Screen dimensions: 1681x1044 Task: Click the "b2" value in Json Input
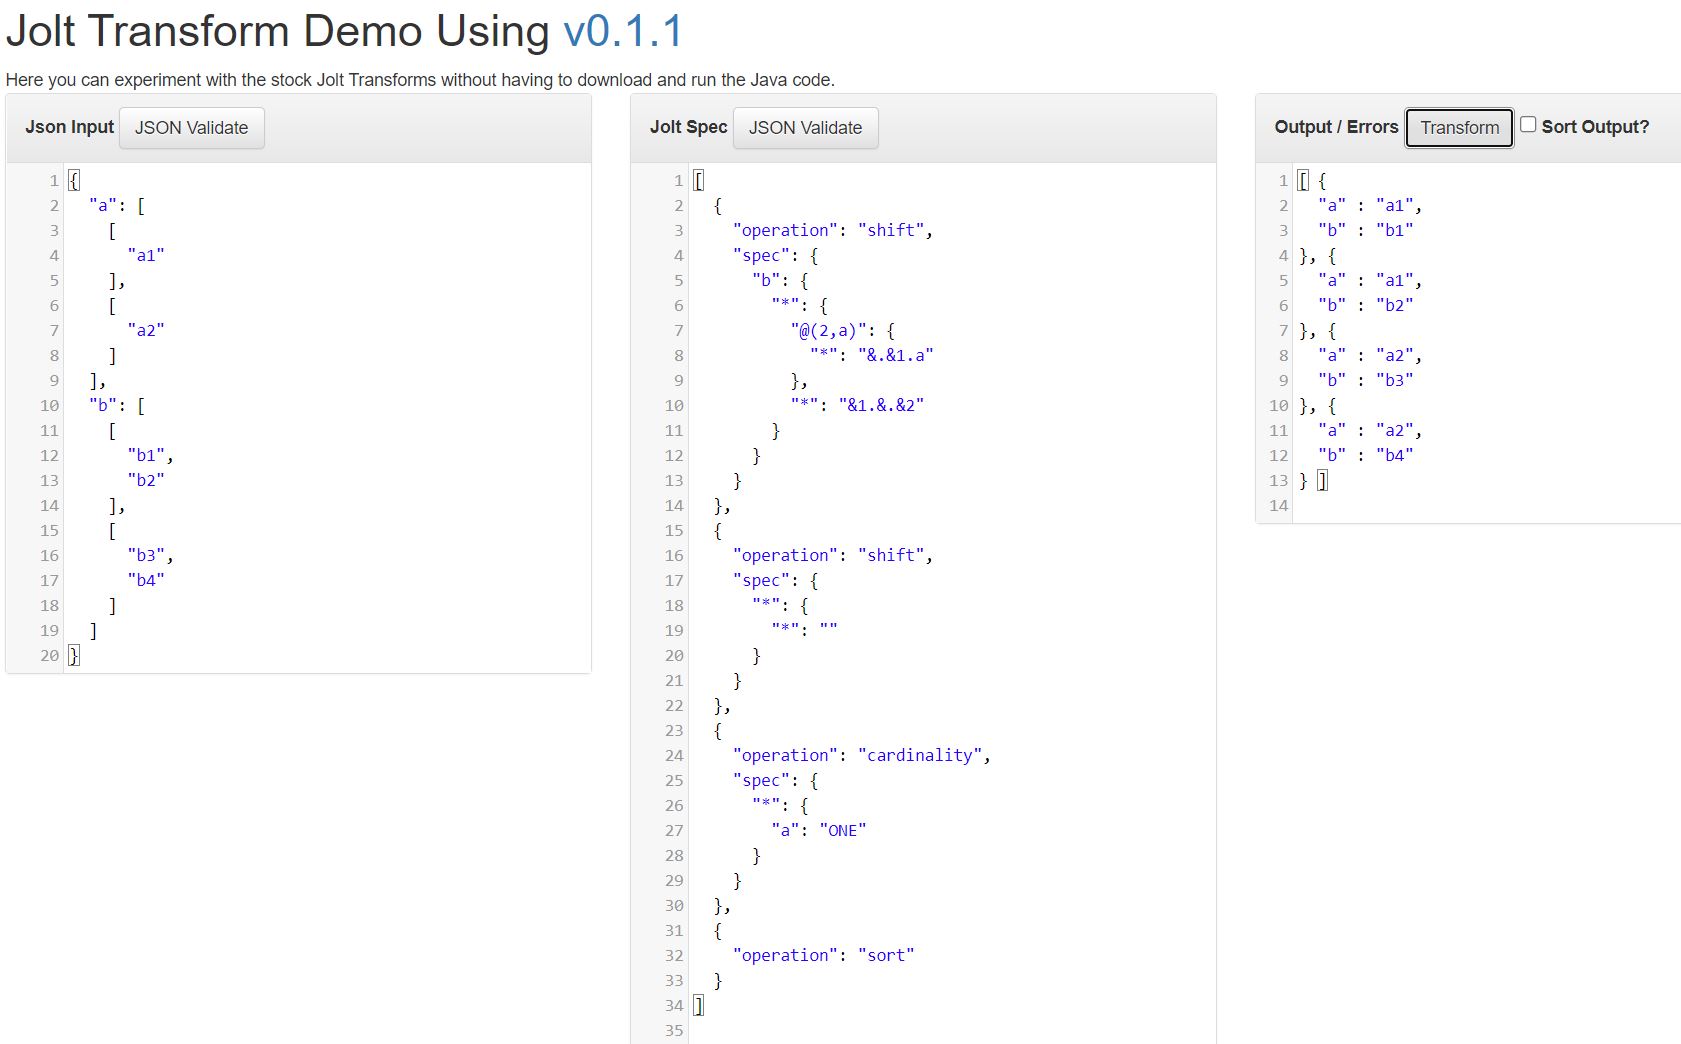pyautogui.click(x=146, y=480)
